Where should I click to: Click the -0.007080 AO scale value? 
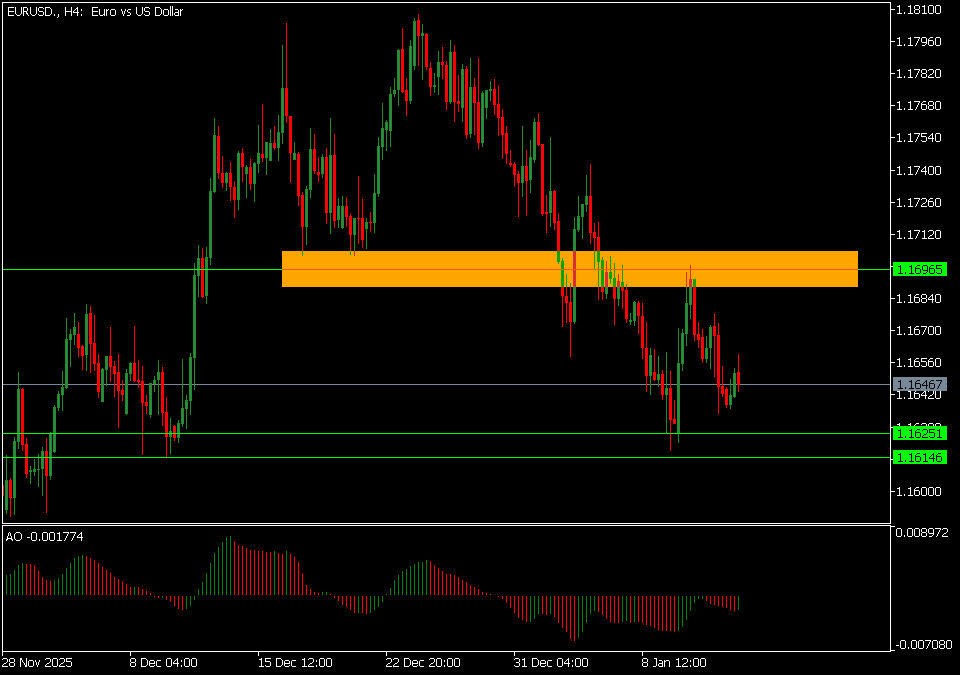coord(922,645)
